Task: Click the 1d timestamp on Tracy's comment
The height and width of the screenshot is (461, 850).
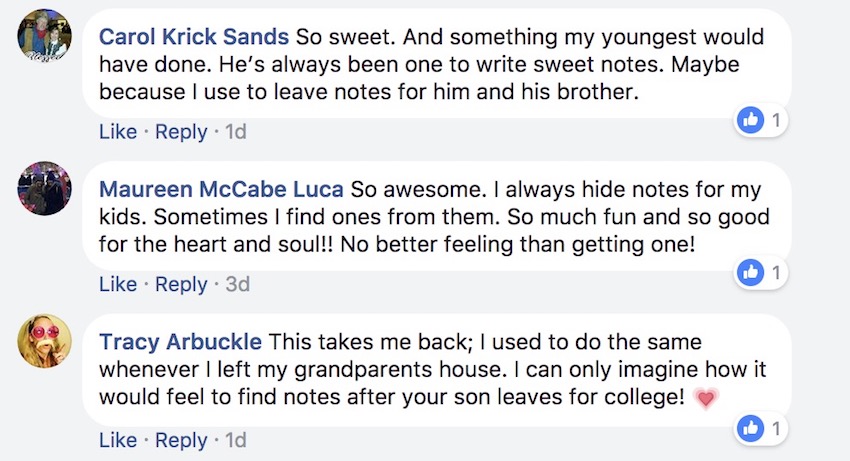Action: (236, 440)
